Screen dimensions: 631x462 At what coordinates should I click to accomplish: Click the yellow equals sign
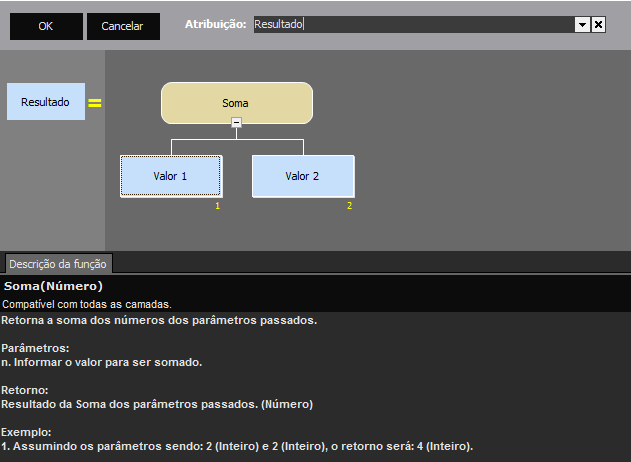click(x=95, y=102)
